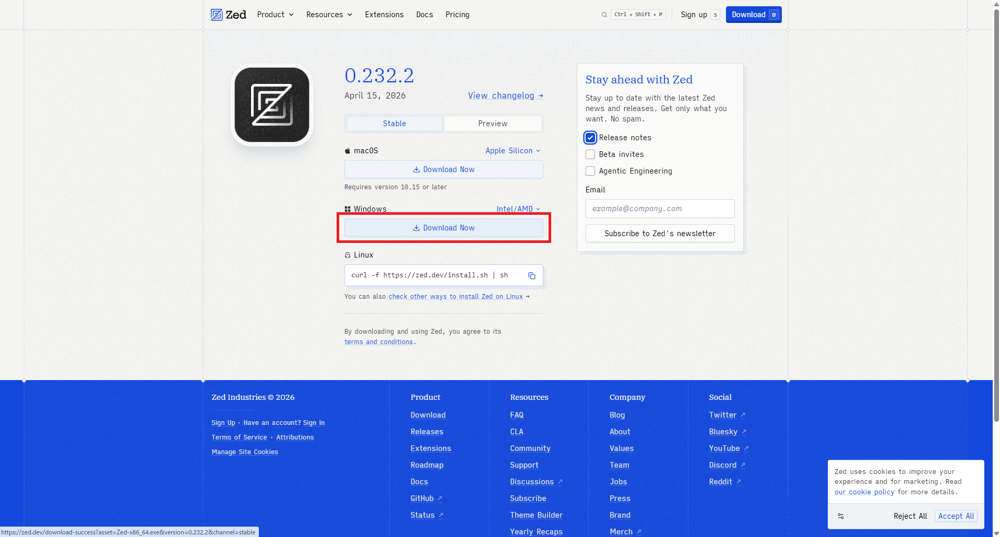This screenshot has height=537, width=1000.
Task: Open Reddit social link
Action: 724,482
